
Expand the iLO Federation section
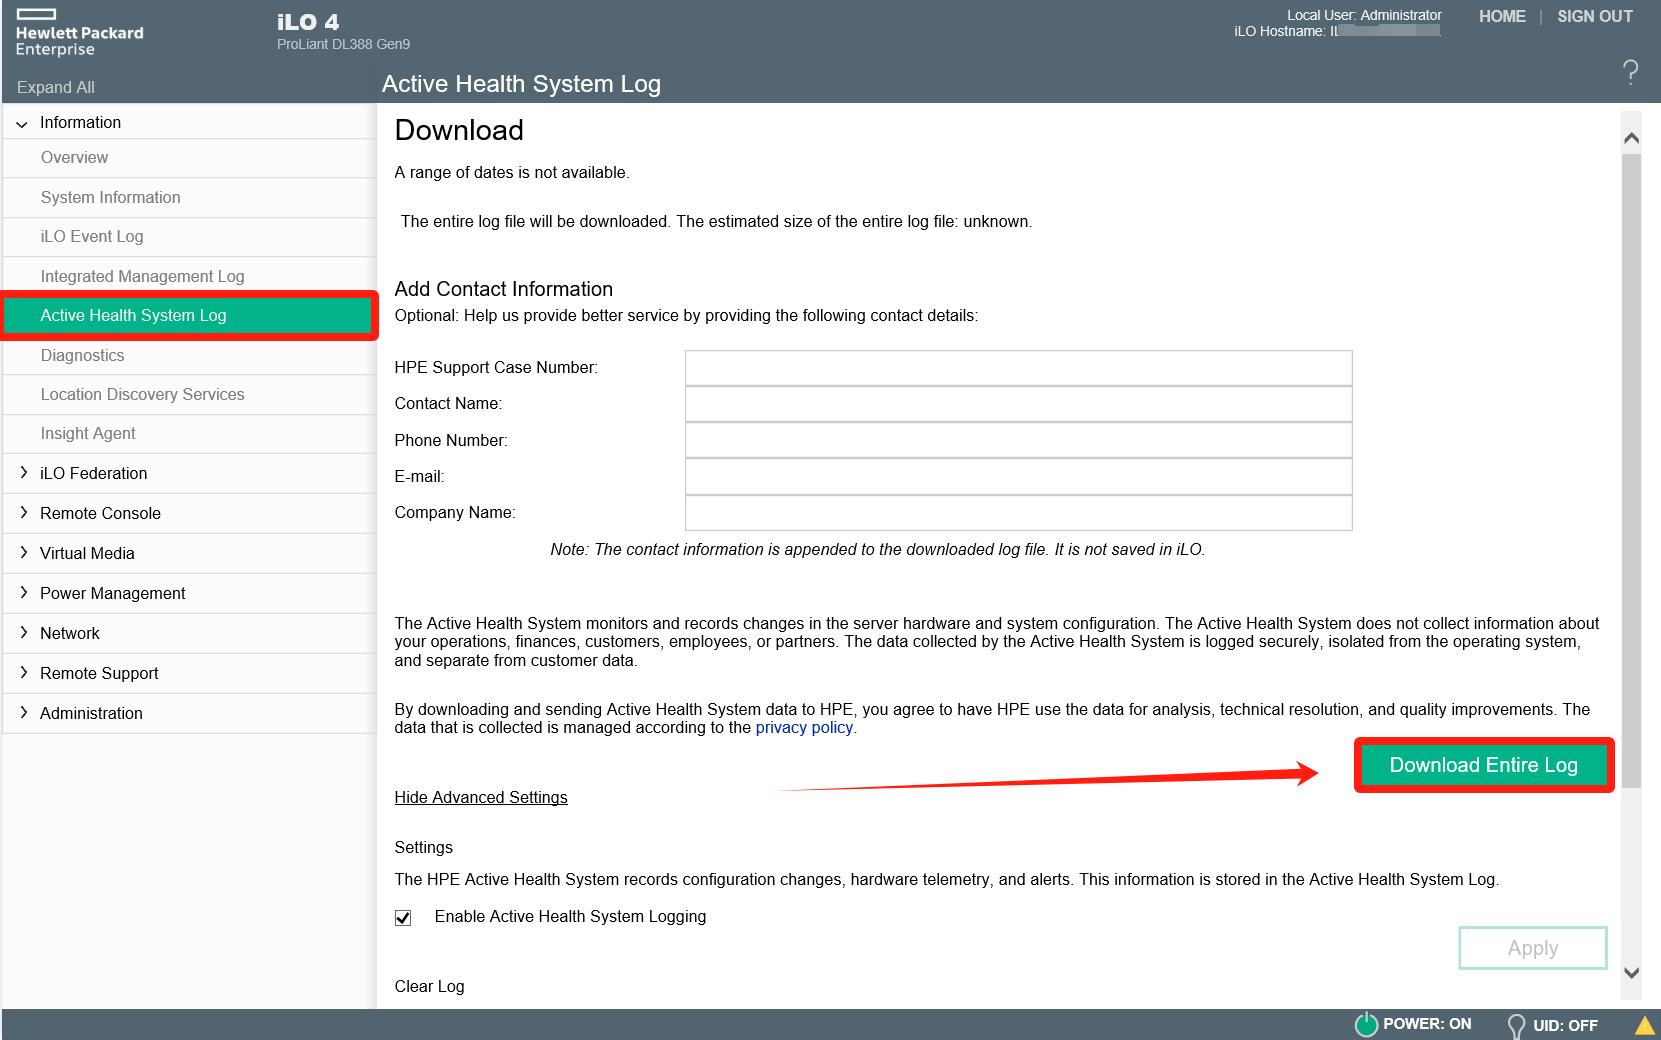[x=24, y=473]
